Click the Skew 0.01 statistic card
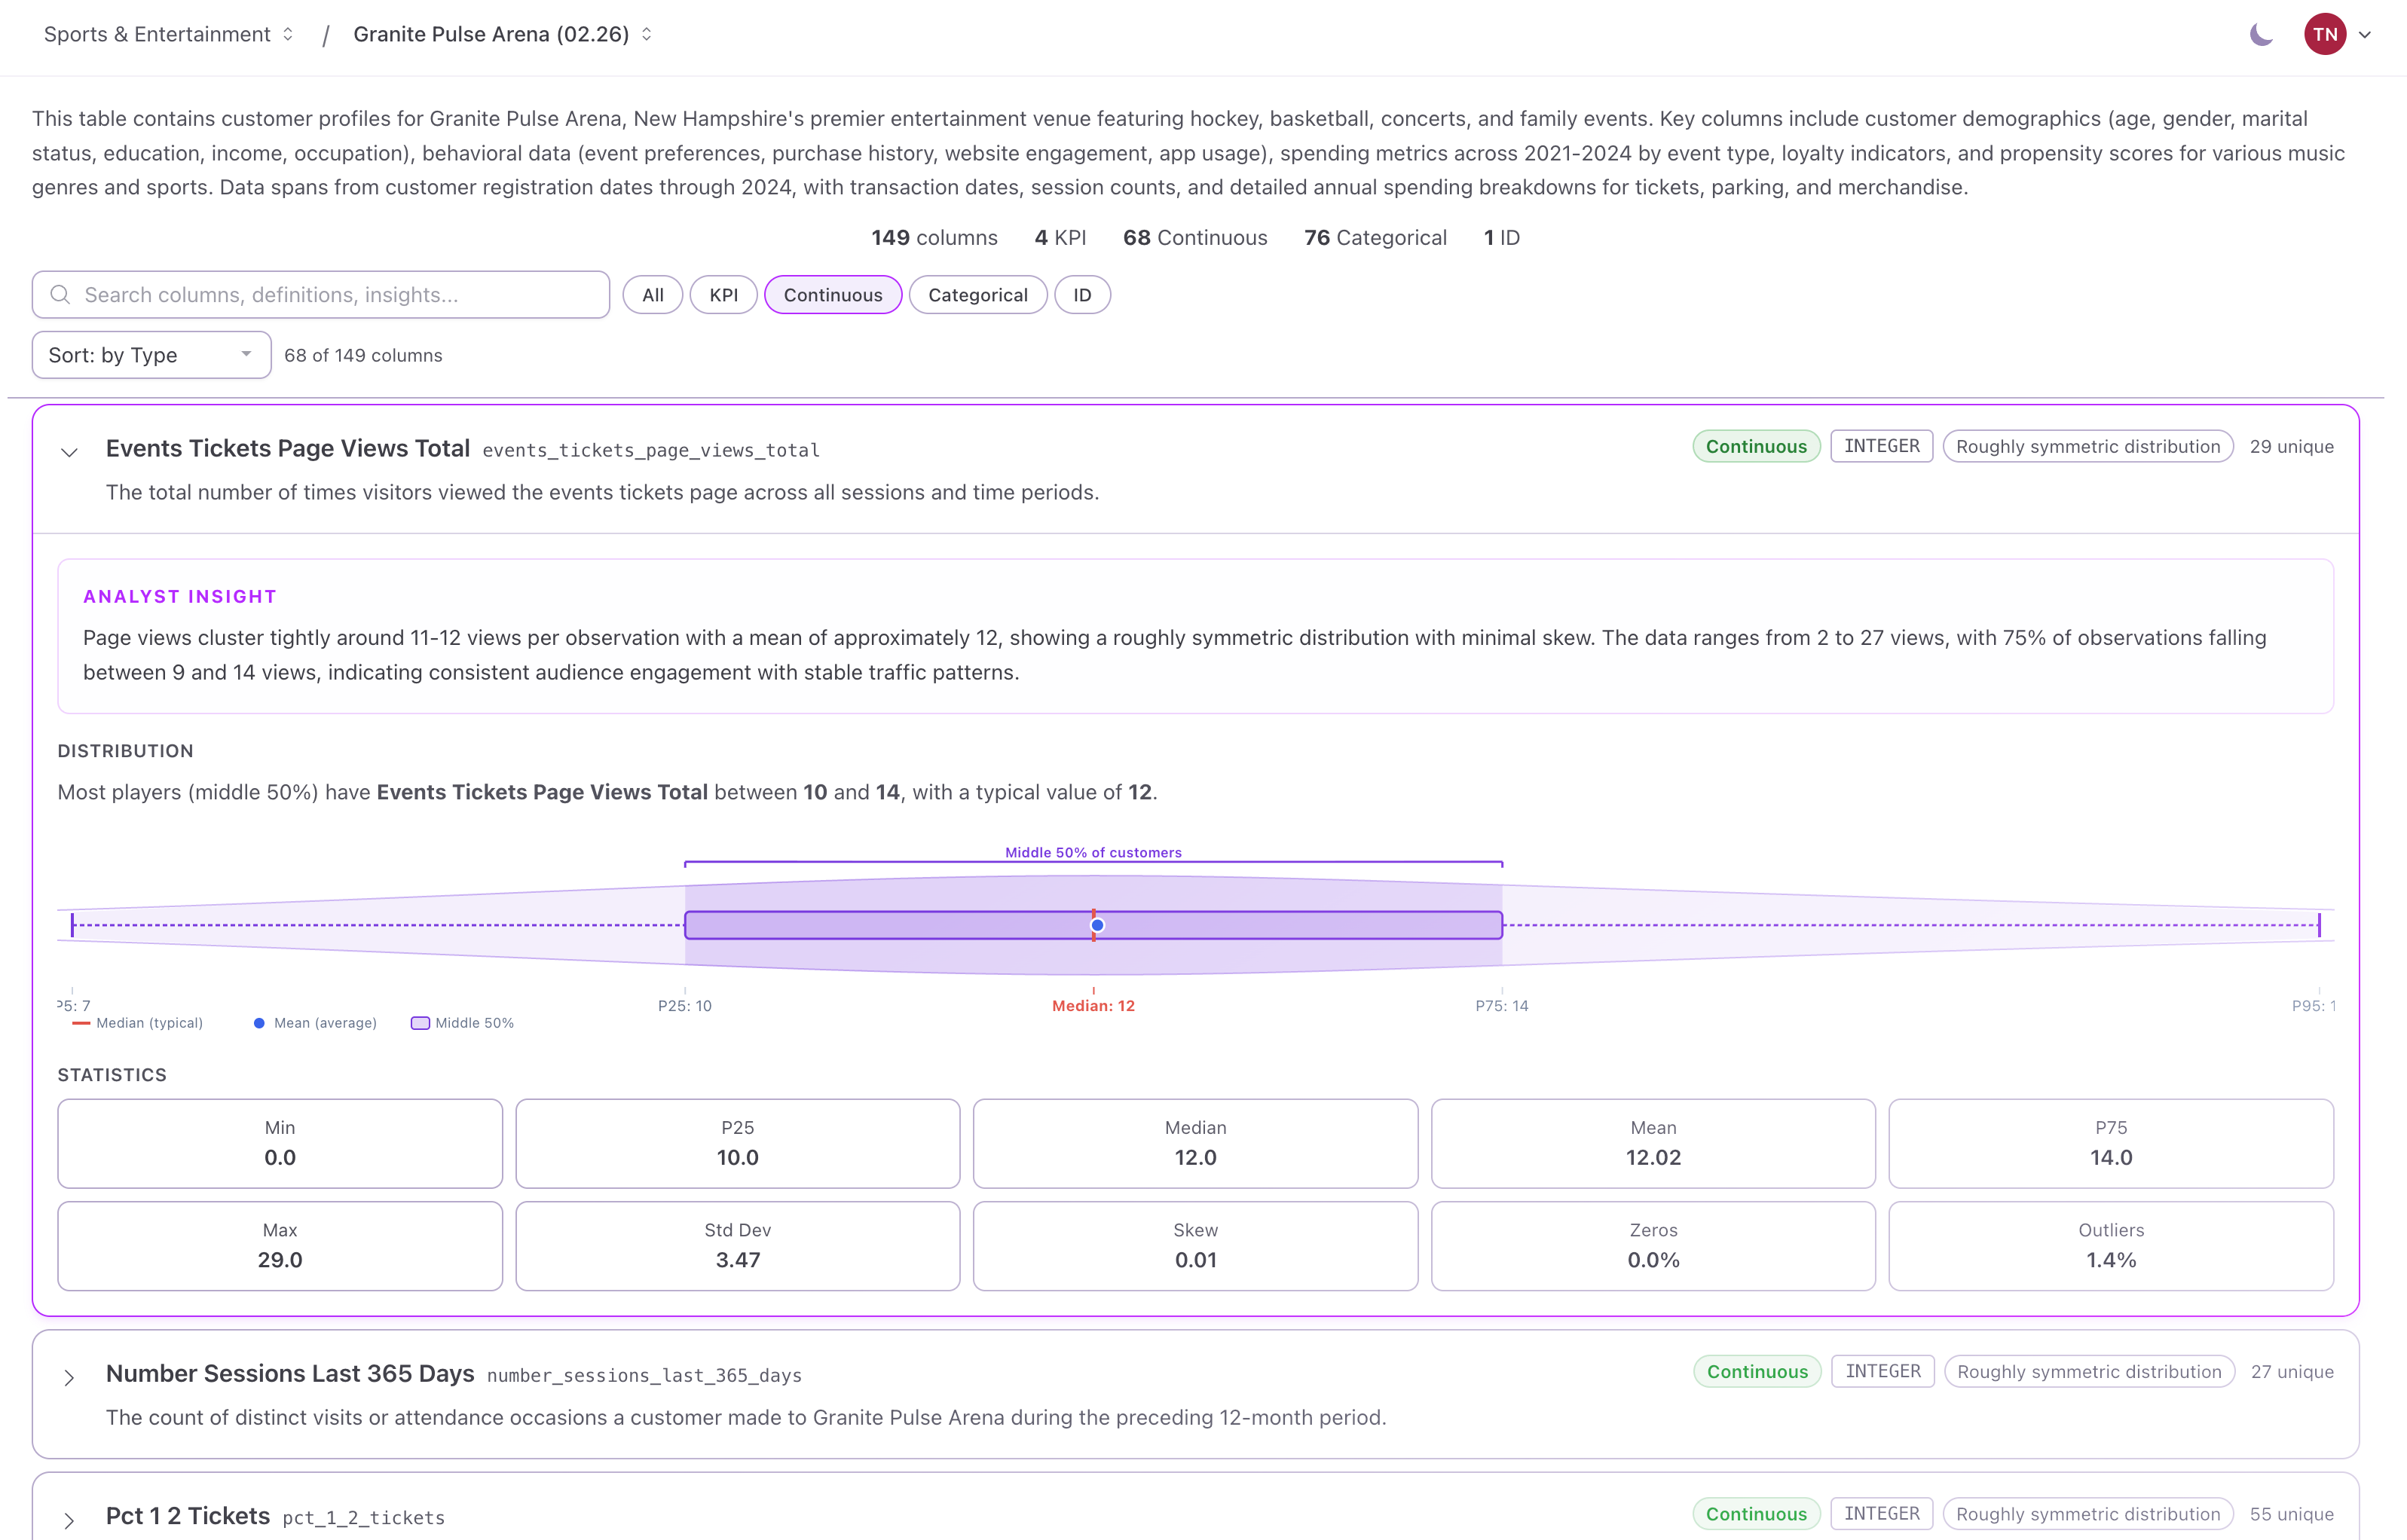 (1195, 1246)
